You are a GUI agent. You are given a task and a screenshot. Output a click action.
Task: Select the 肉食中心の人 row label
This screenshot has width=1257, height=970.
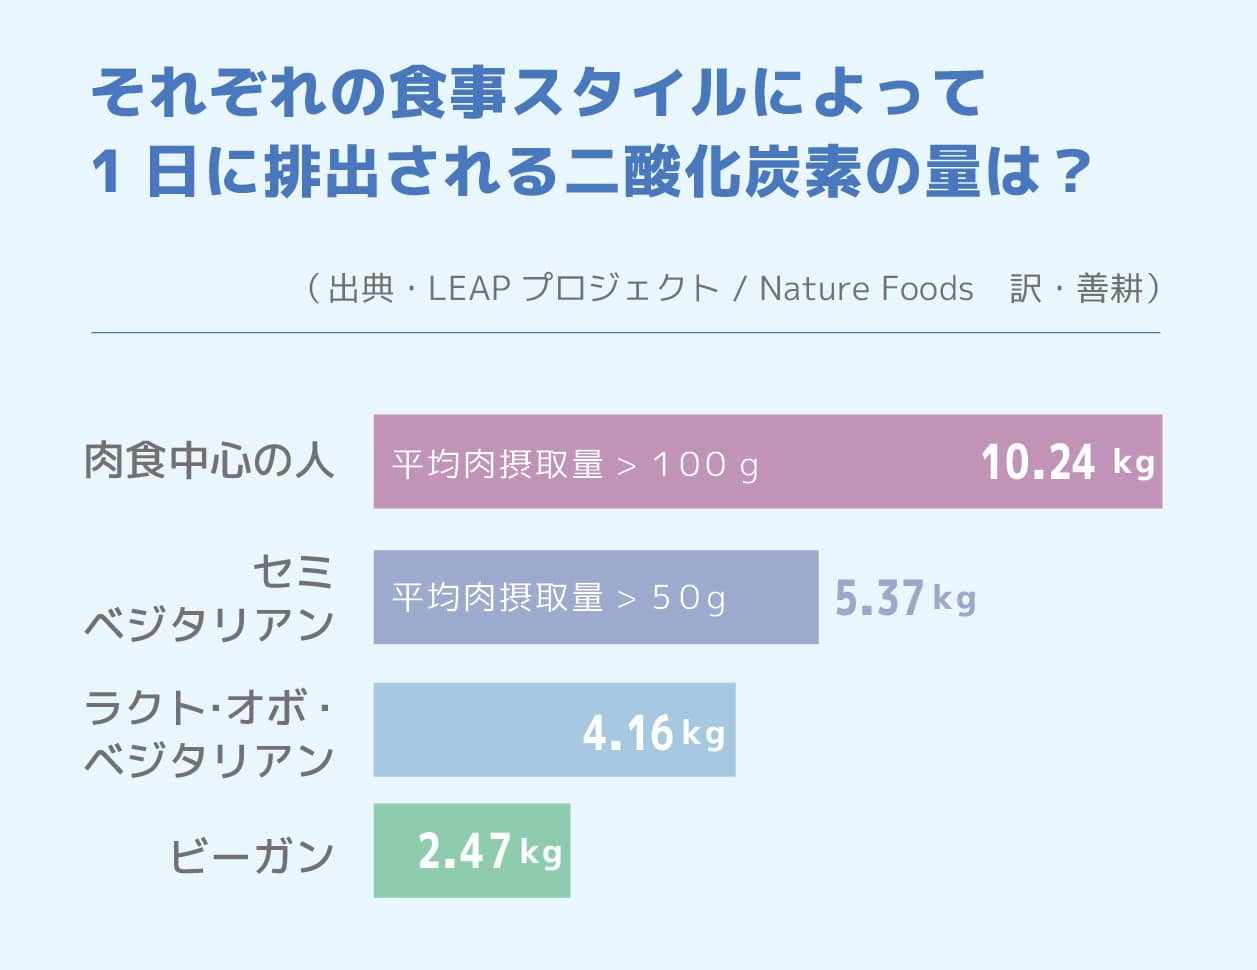209,461
